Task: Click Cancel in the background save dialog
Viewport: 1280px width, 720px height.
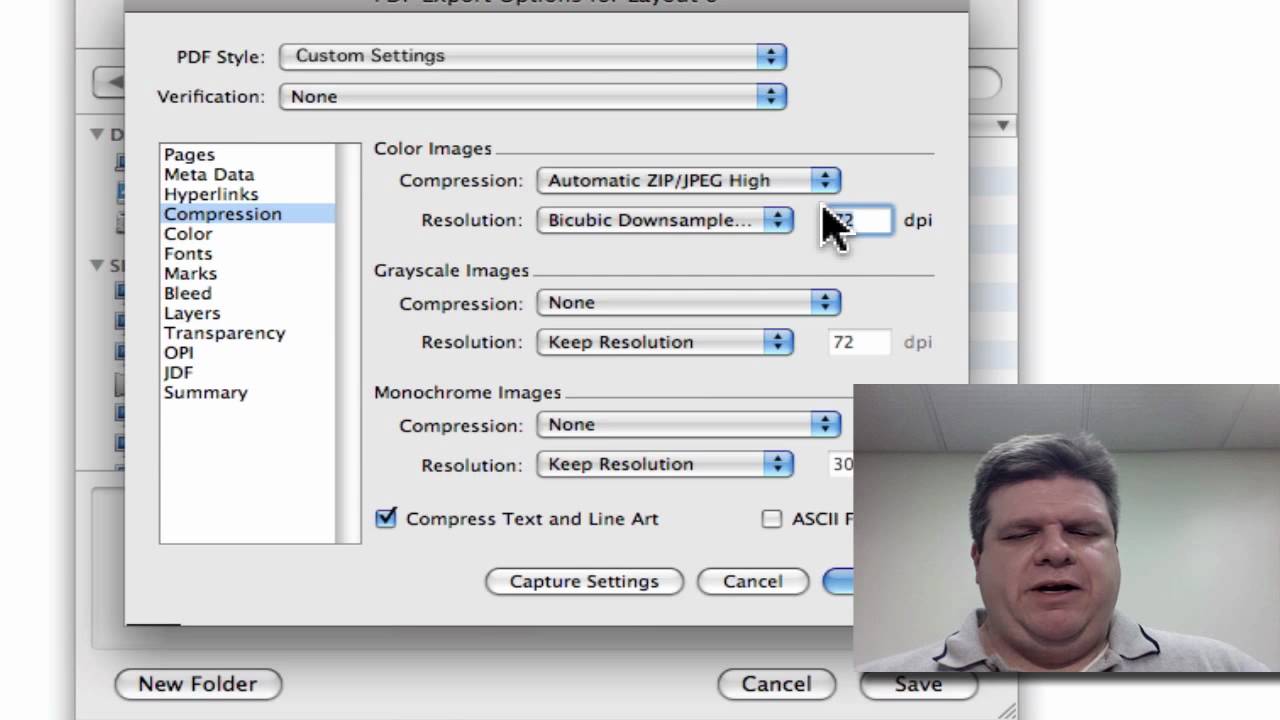Action: 777,684
